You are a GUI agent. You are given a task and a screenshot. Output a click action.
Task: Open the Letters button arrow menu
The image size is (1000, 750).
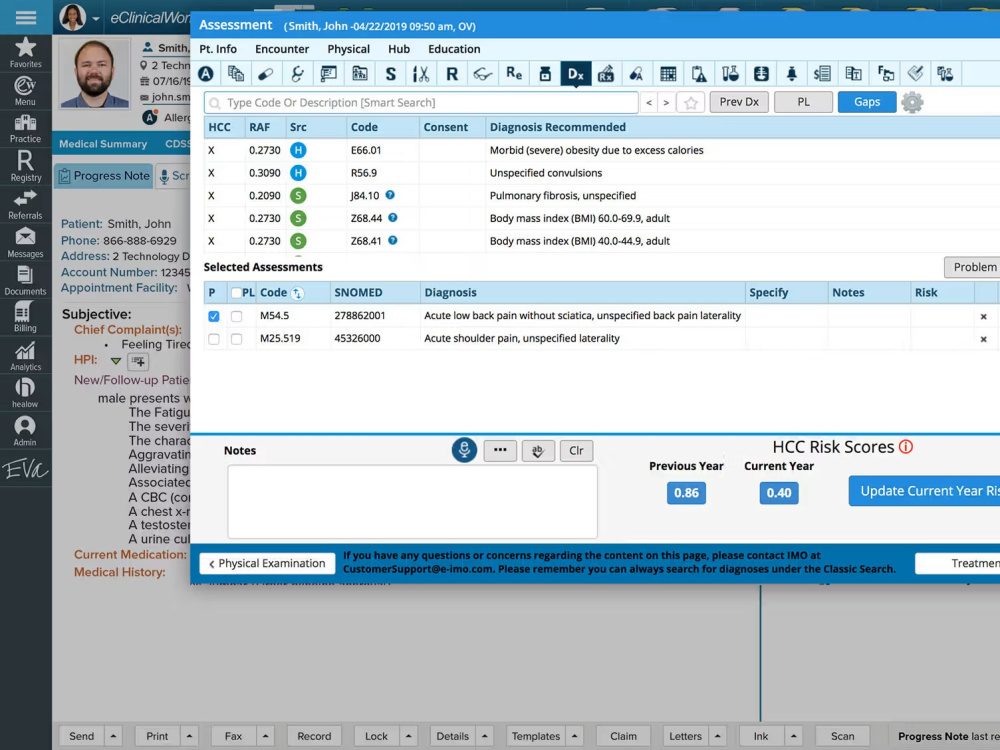[x=717, y=736]
